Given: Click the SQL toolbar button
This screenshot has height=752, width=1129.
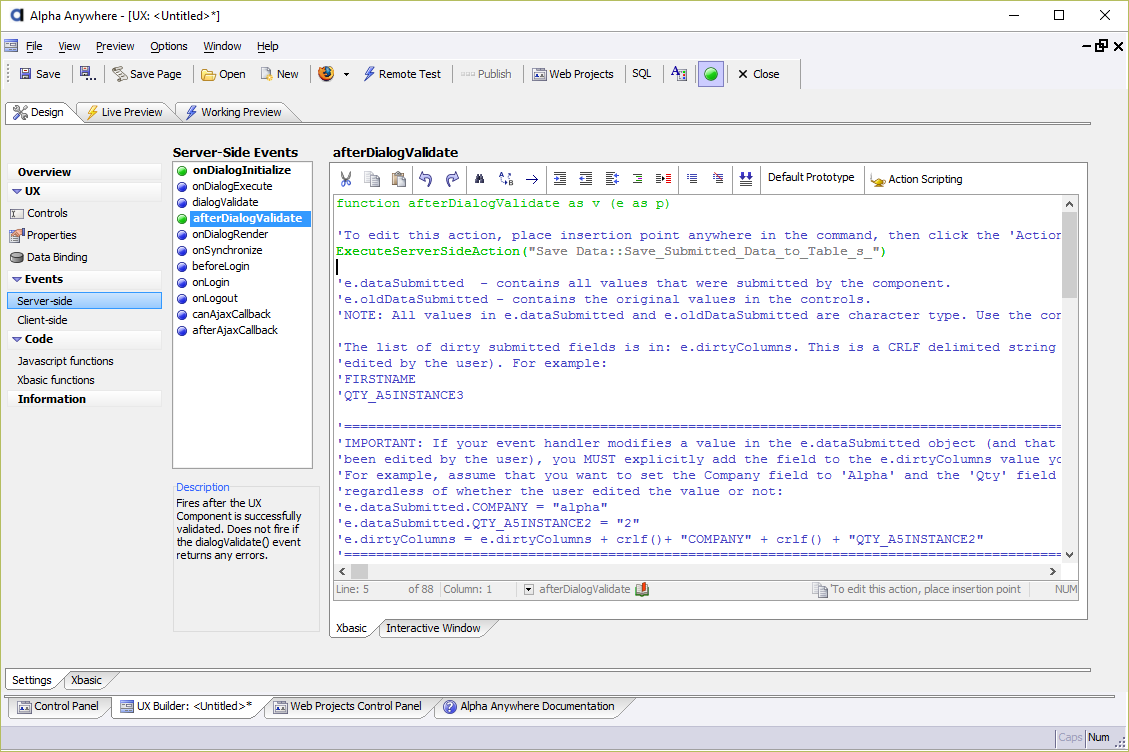Looking at the screenshot, I should [x=642, y=73].
